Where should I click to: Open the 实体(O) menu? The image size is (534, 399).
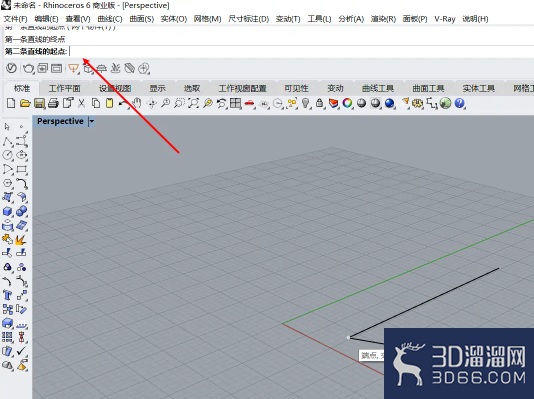click(x=174, y=19)
